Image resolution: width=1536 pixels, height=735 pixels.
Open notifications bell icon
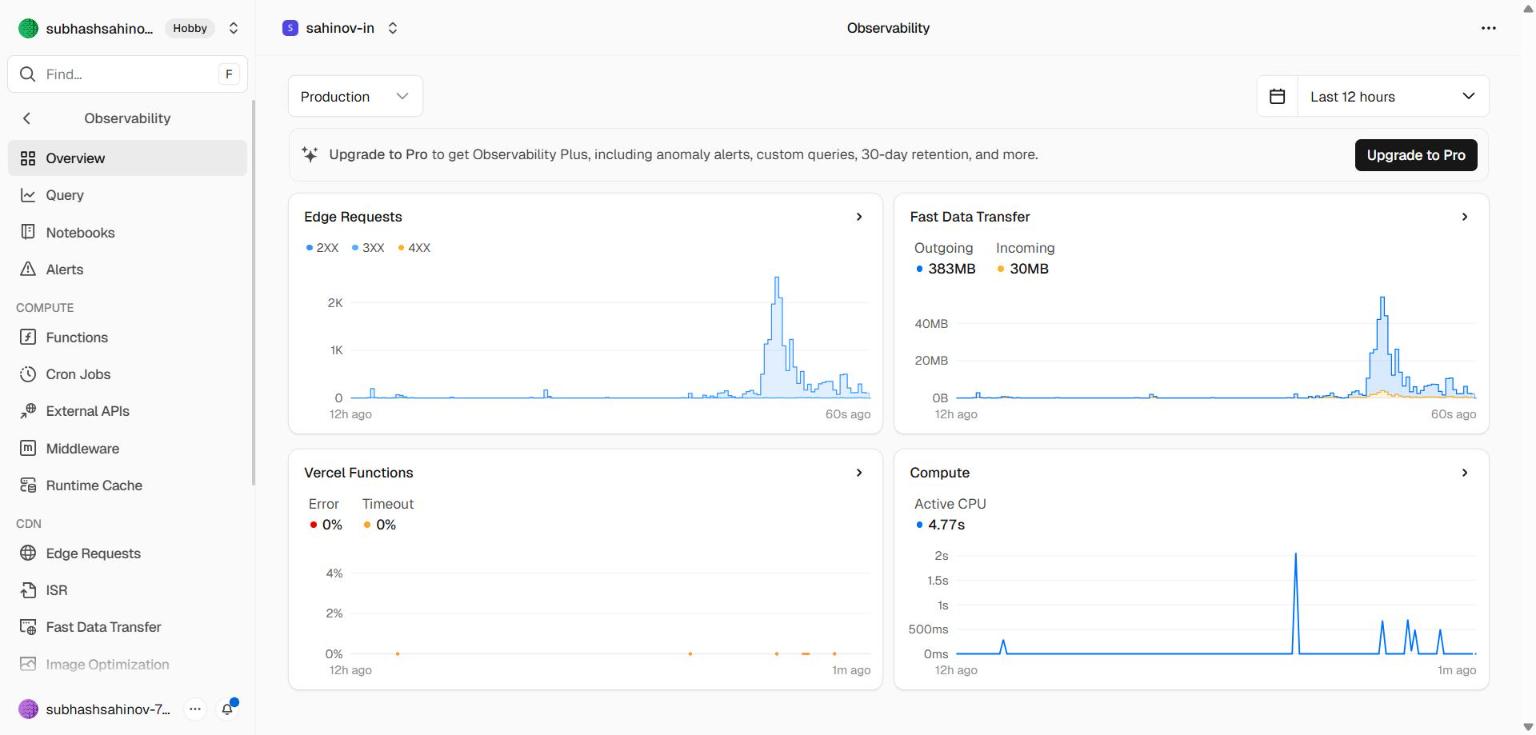coord(228,708)
